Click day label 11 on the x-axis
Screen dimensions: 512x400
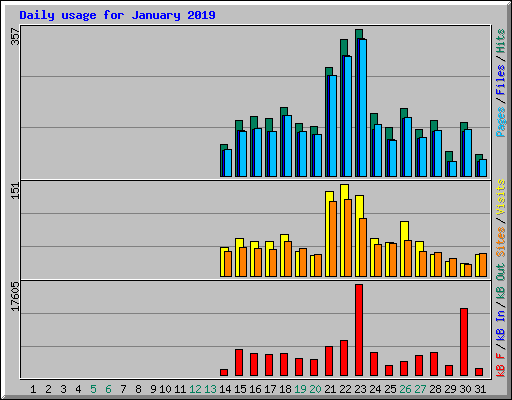(180, 389)
